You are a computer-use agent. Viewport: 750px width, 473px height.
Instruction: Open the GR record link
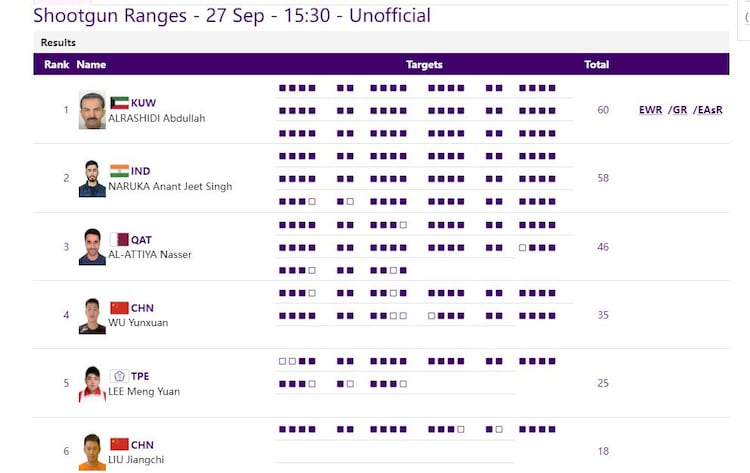click(678, 110)
